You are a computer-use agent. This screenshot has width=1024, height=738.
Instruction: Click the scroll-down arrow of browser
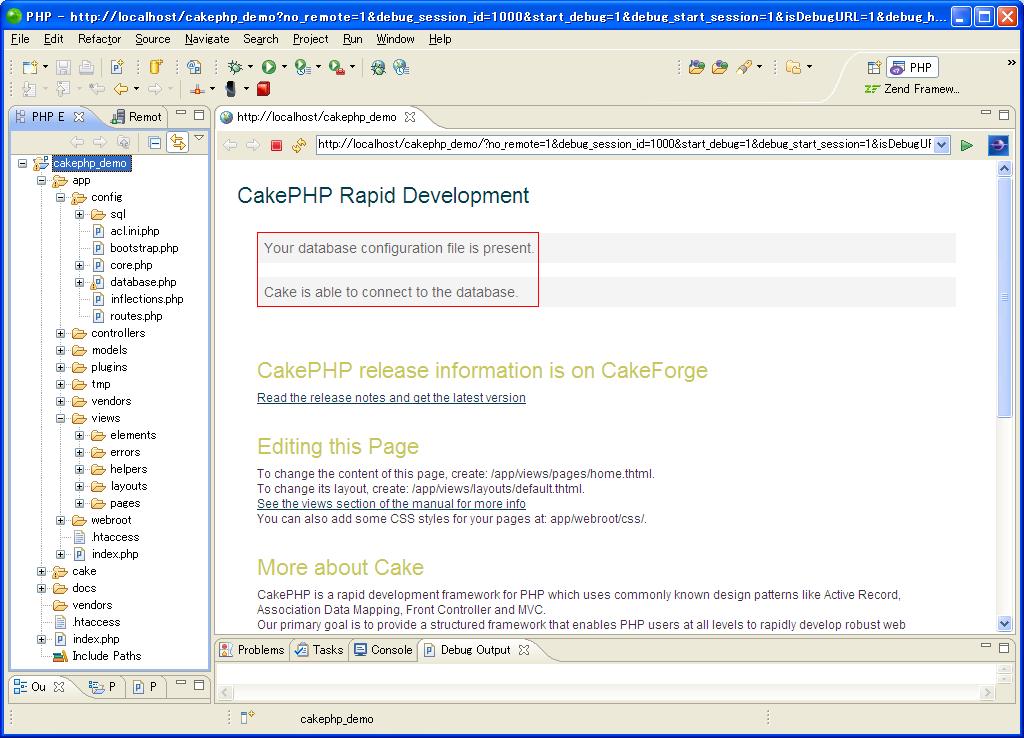(1004, 624)
